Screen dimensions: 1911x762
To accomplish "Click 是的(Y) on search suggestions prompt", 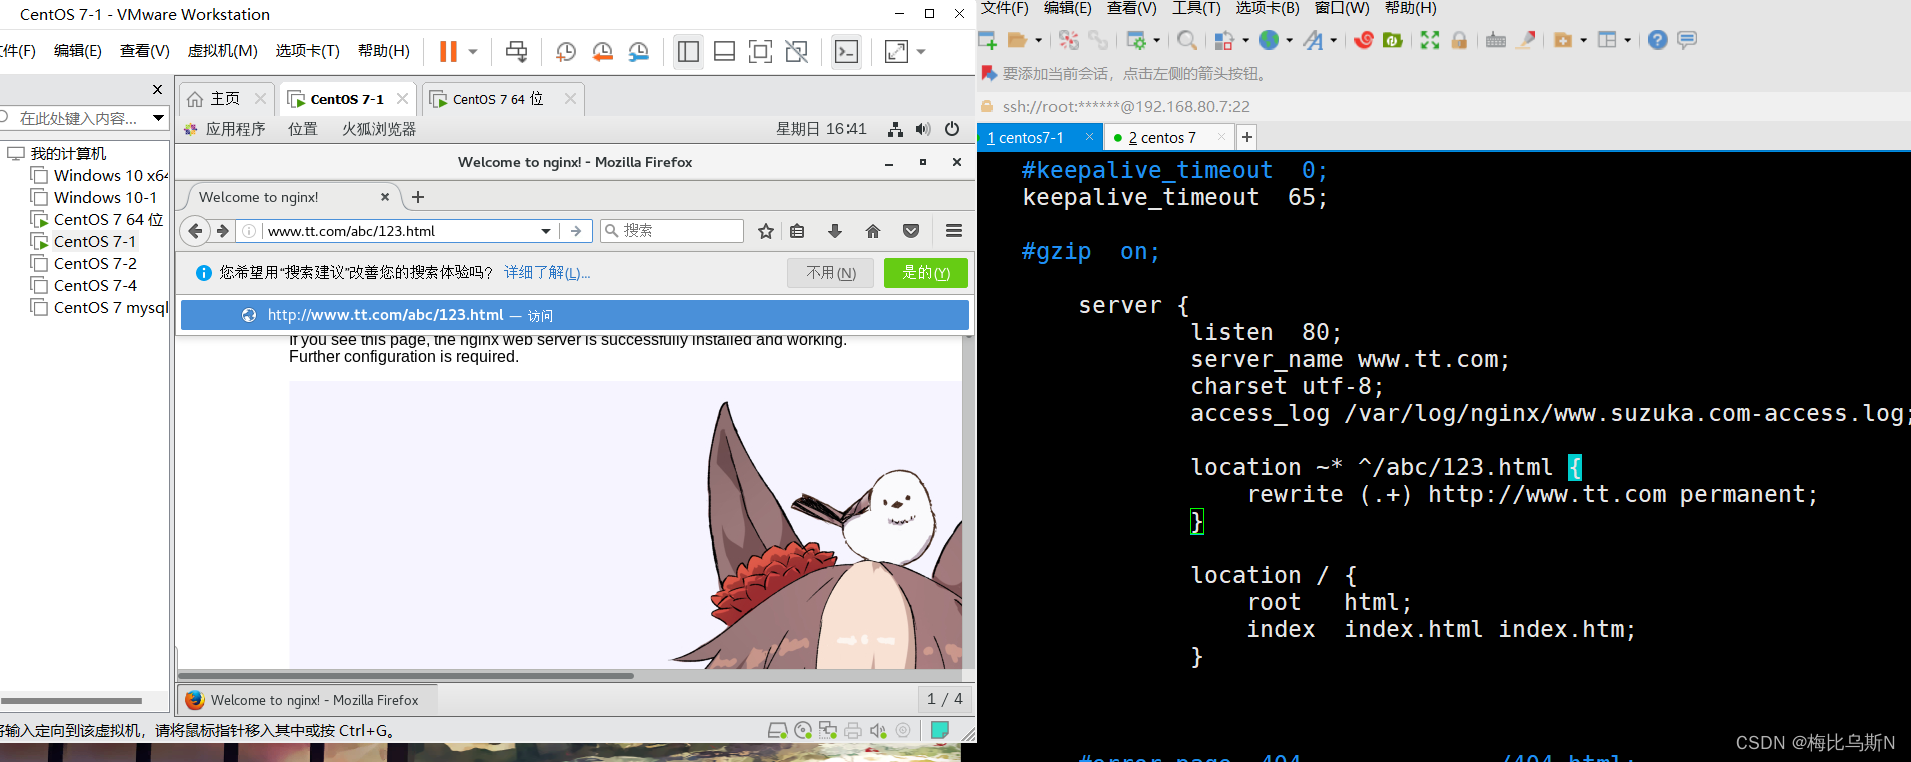I will click(x=926, y=273).
